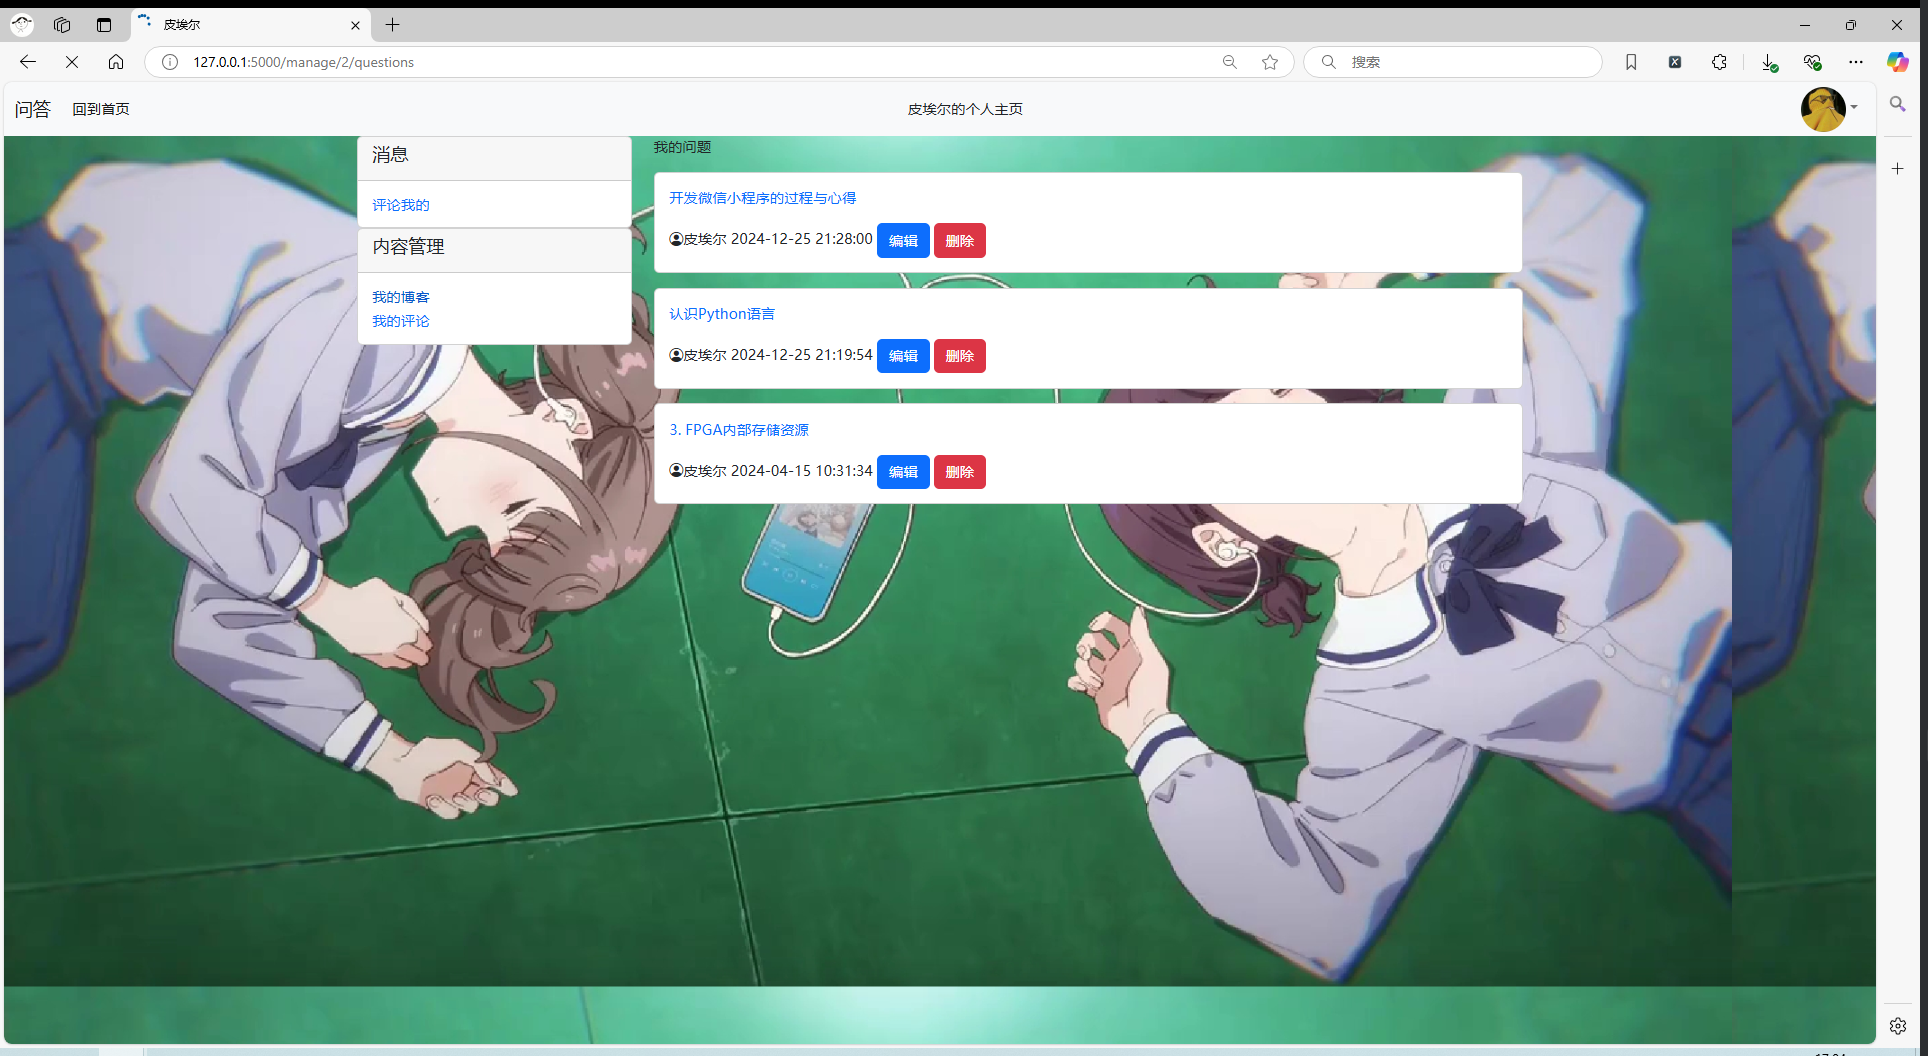Edit the 开发微信小程序 question
1928x1056 pixels.
click(903, 240)
